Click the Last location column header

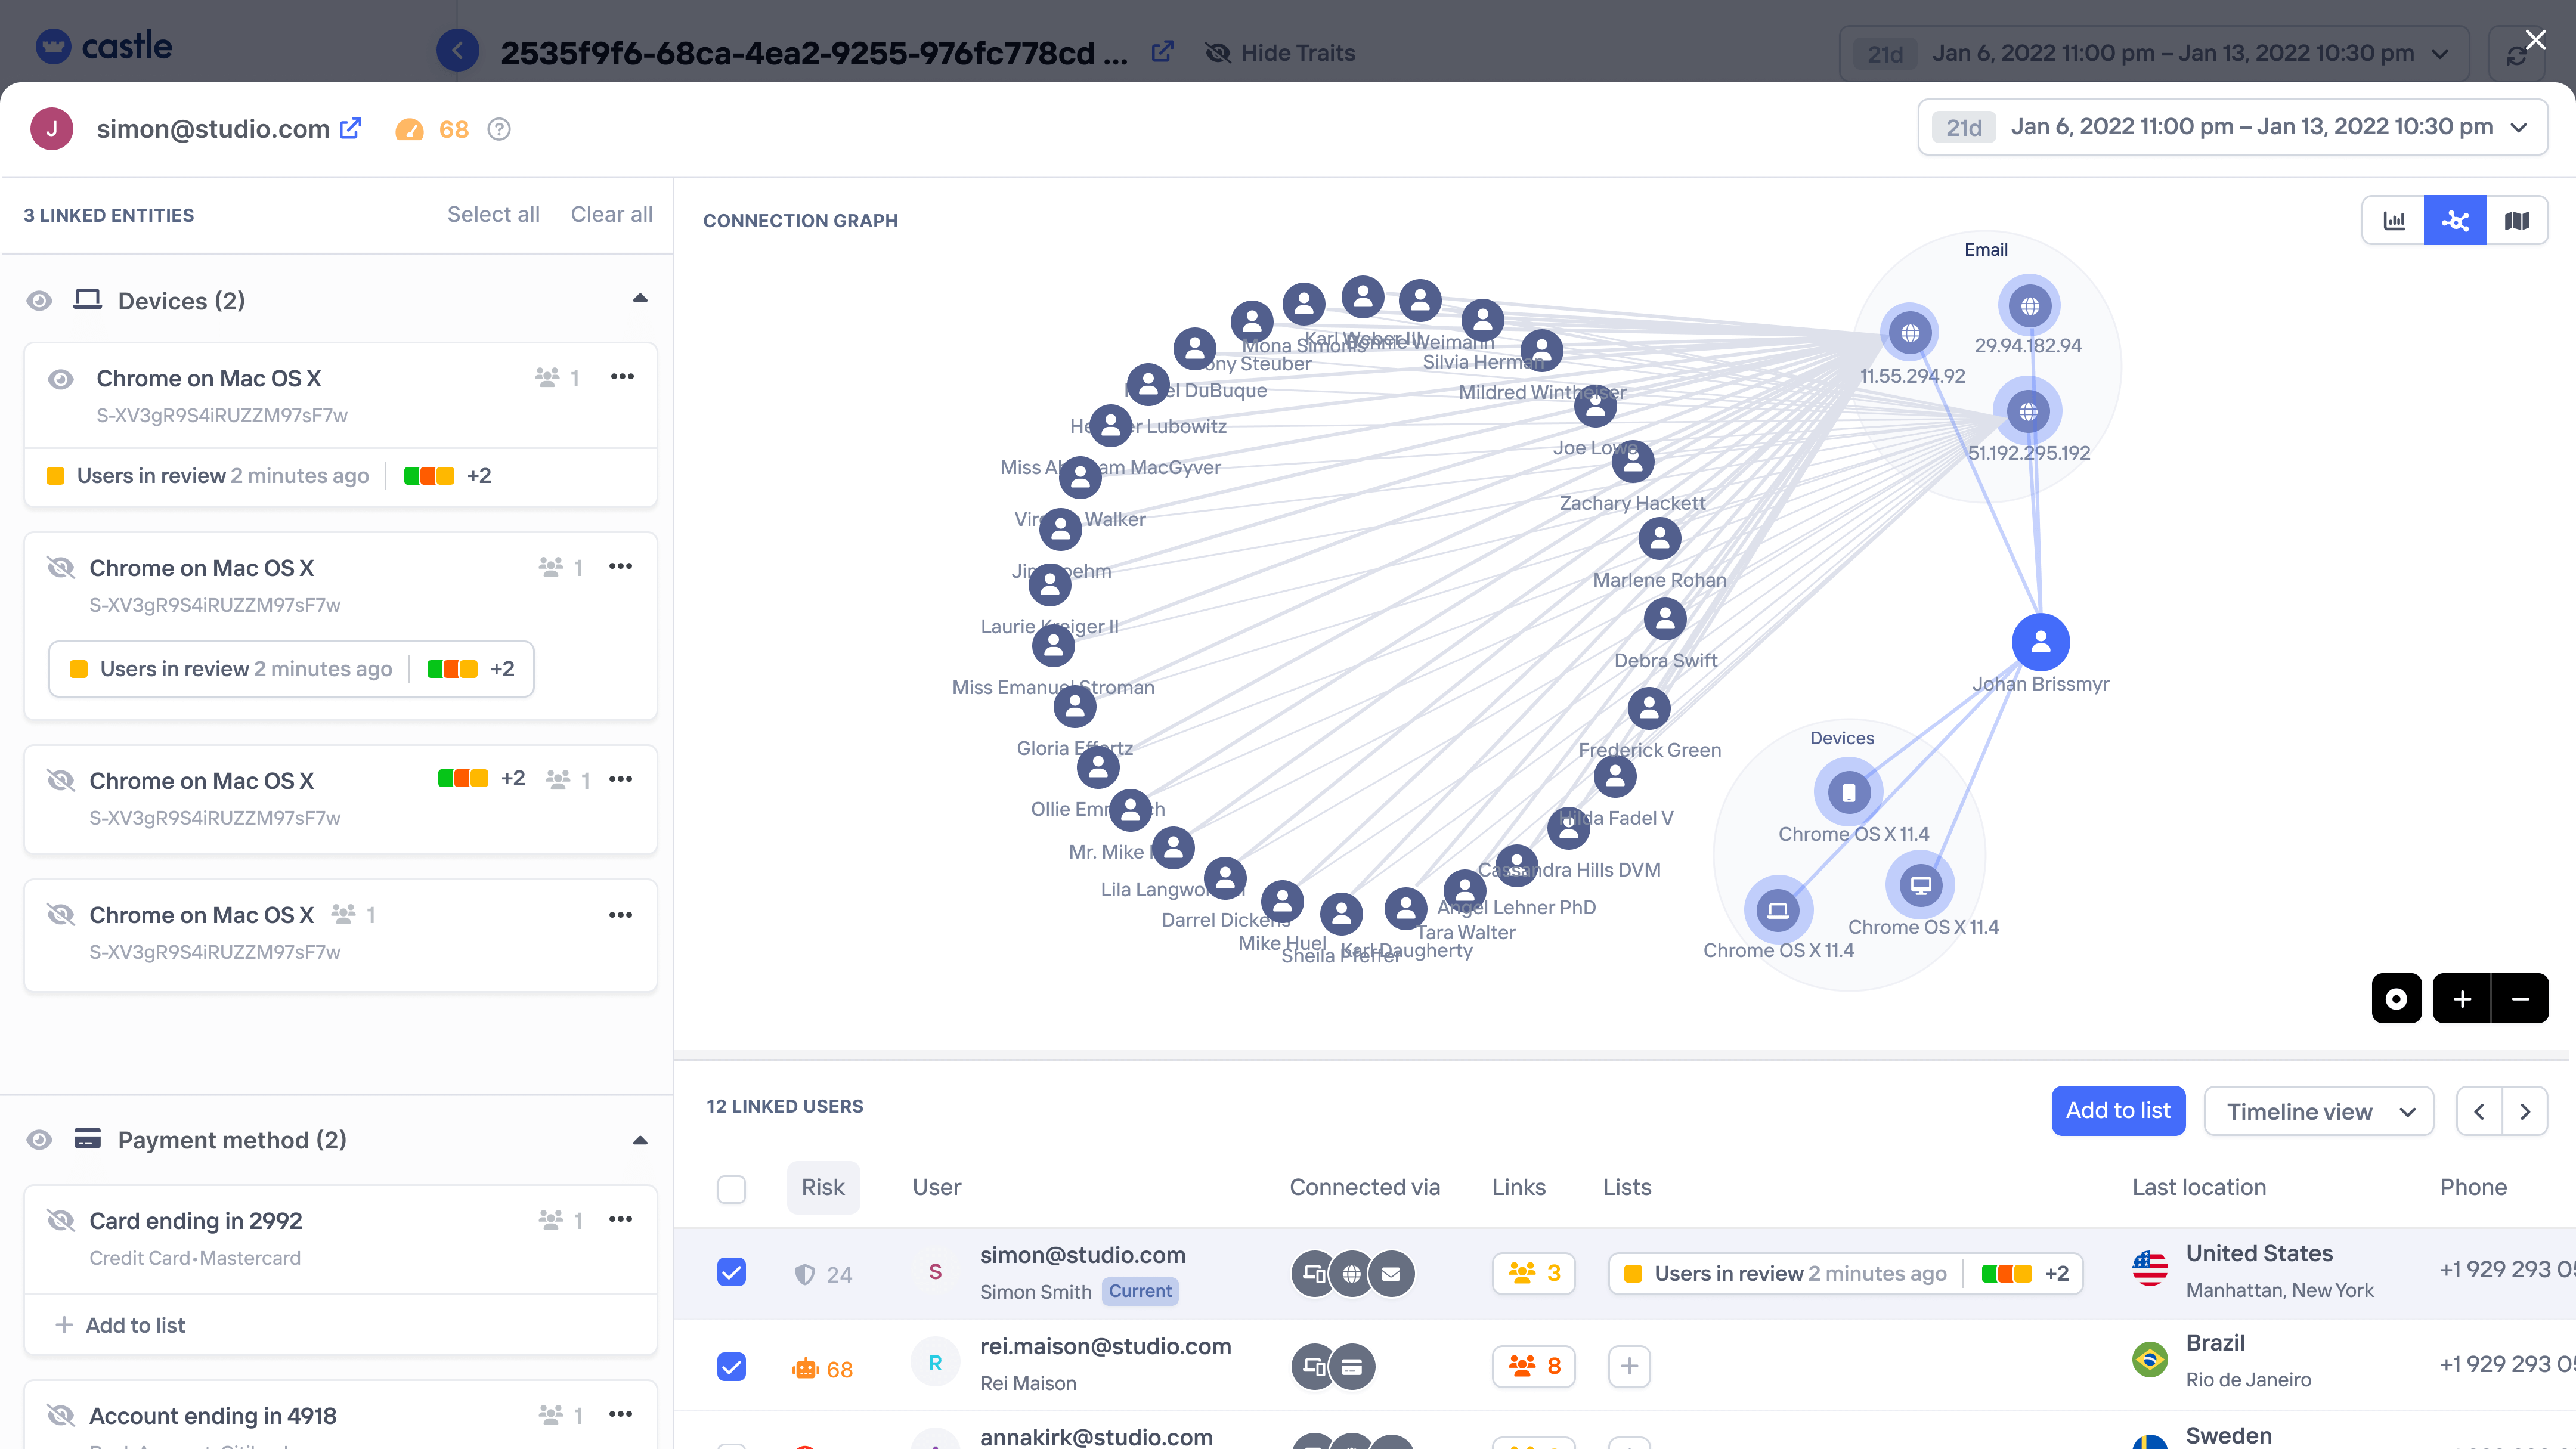click(x=2199, y=1187)
